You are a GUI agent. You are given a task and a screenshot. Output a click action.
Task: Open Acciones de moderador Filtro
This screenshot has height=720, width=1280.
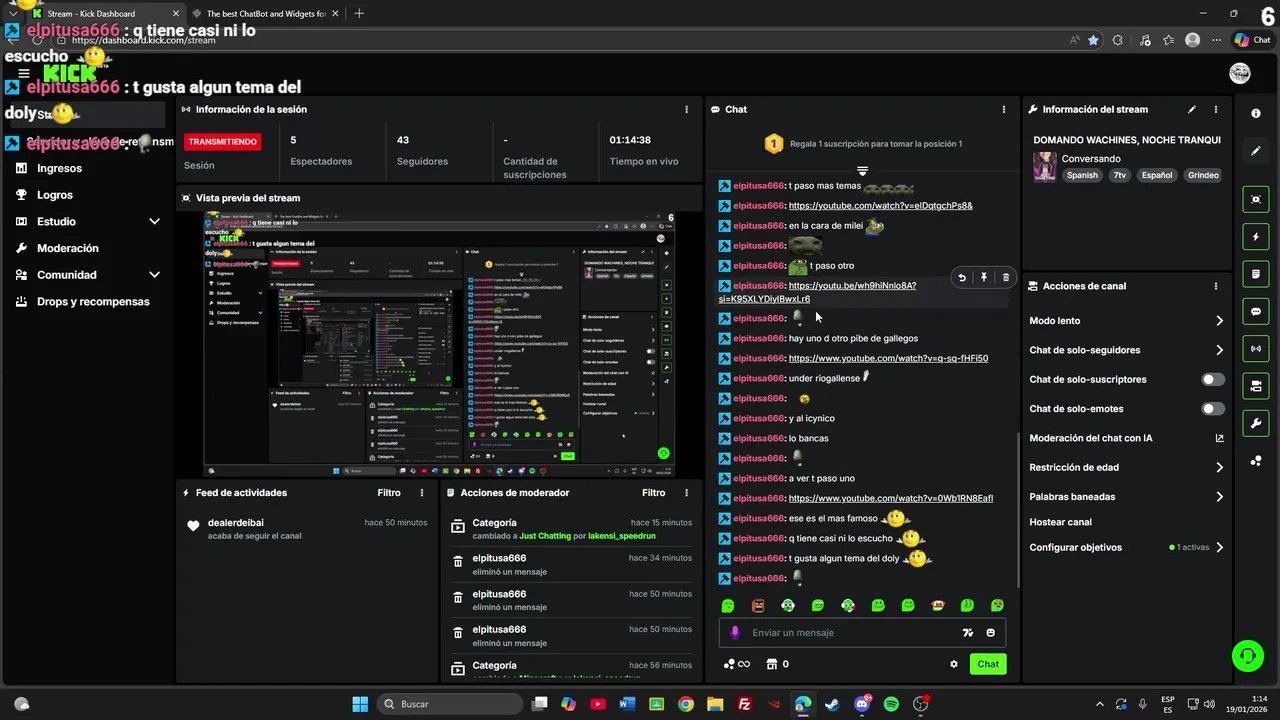pos(653,493)
